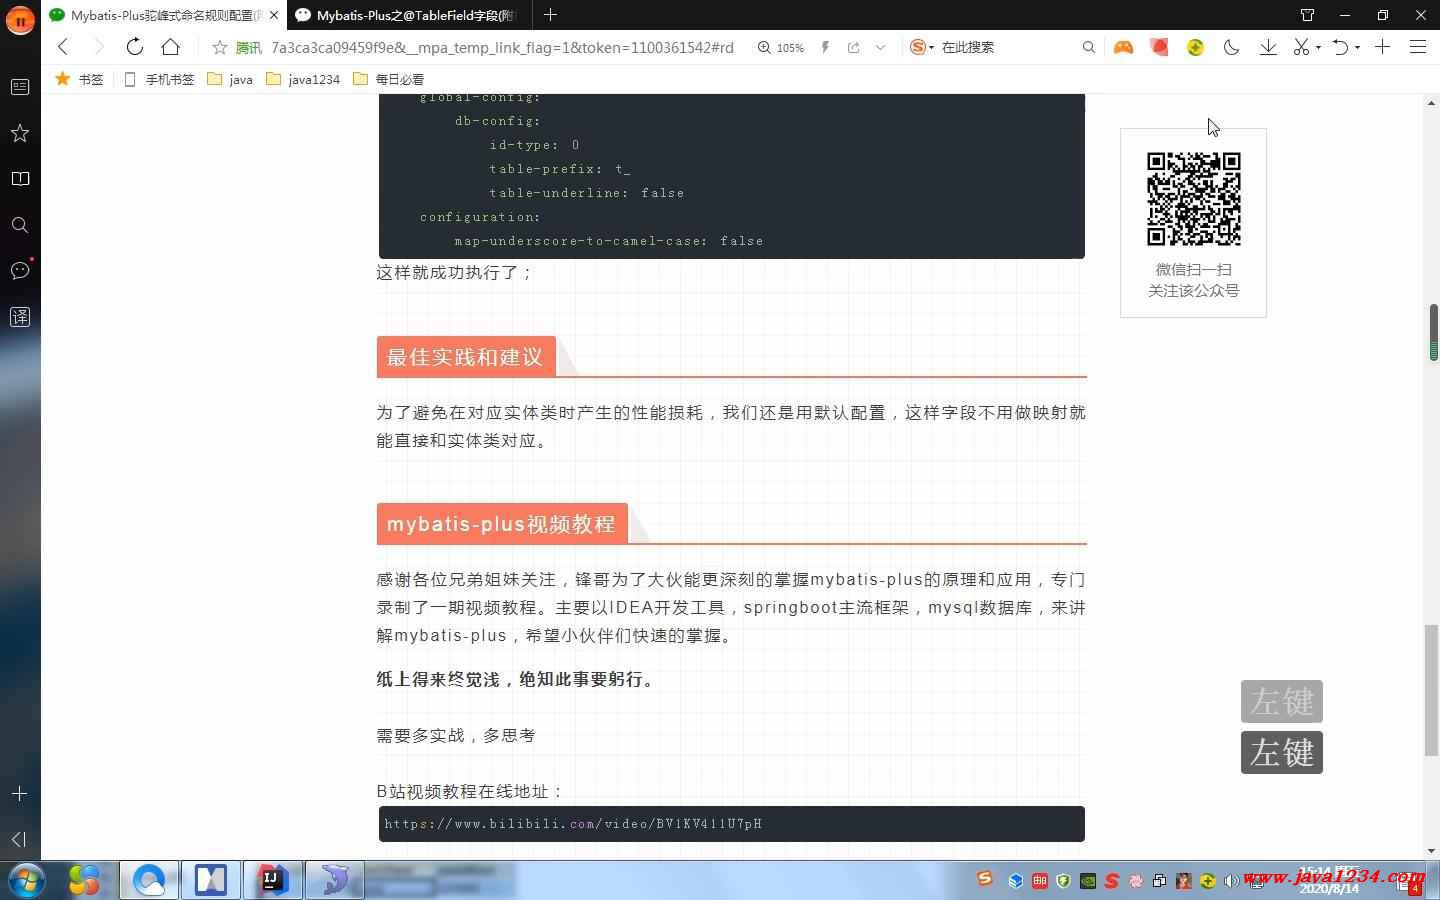Click the 这样就成功执行了 text line
This screenshot has height=900, width=1440.
coord(455,272)
